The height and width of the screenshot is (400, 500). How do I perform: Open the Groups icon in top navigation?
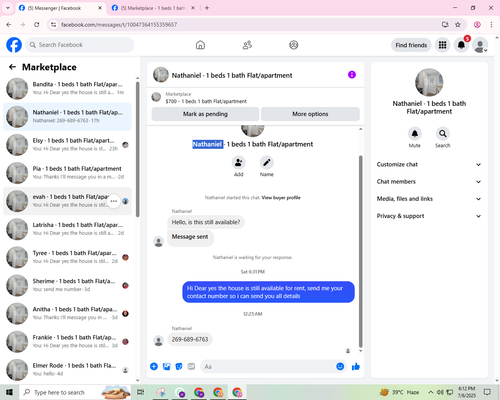(x=294, y=45)
